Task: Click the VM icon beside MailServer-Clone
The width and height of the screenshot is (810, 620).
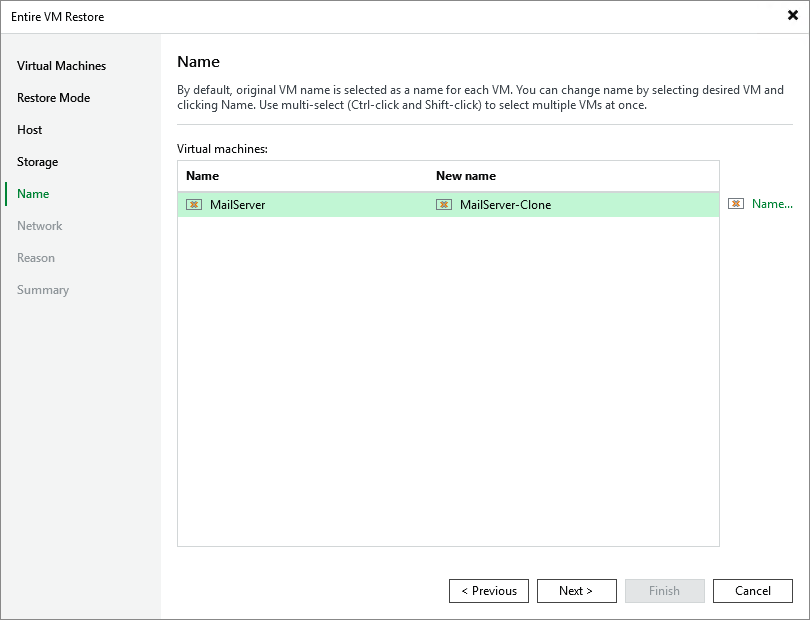Action: [442, 204]
